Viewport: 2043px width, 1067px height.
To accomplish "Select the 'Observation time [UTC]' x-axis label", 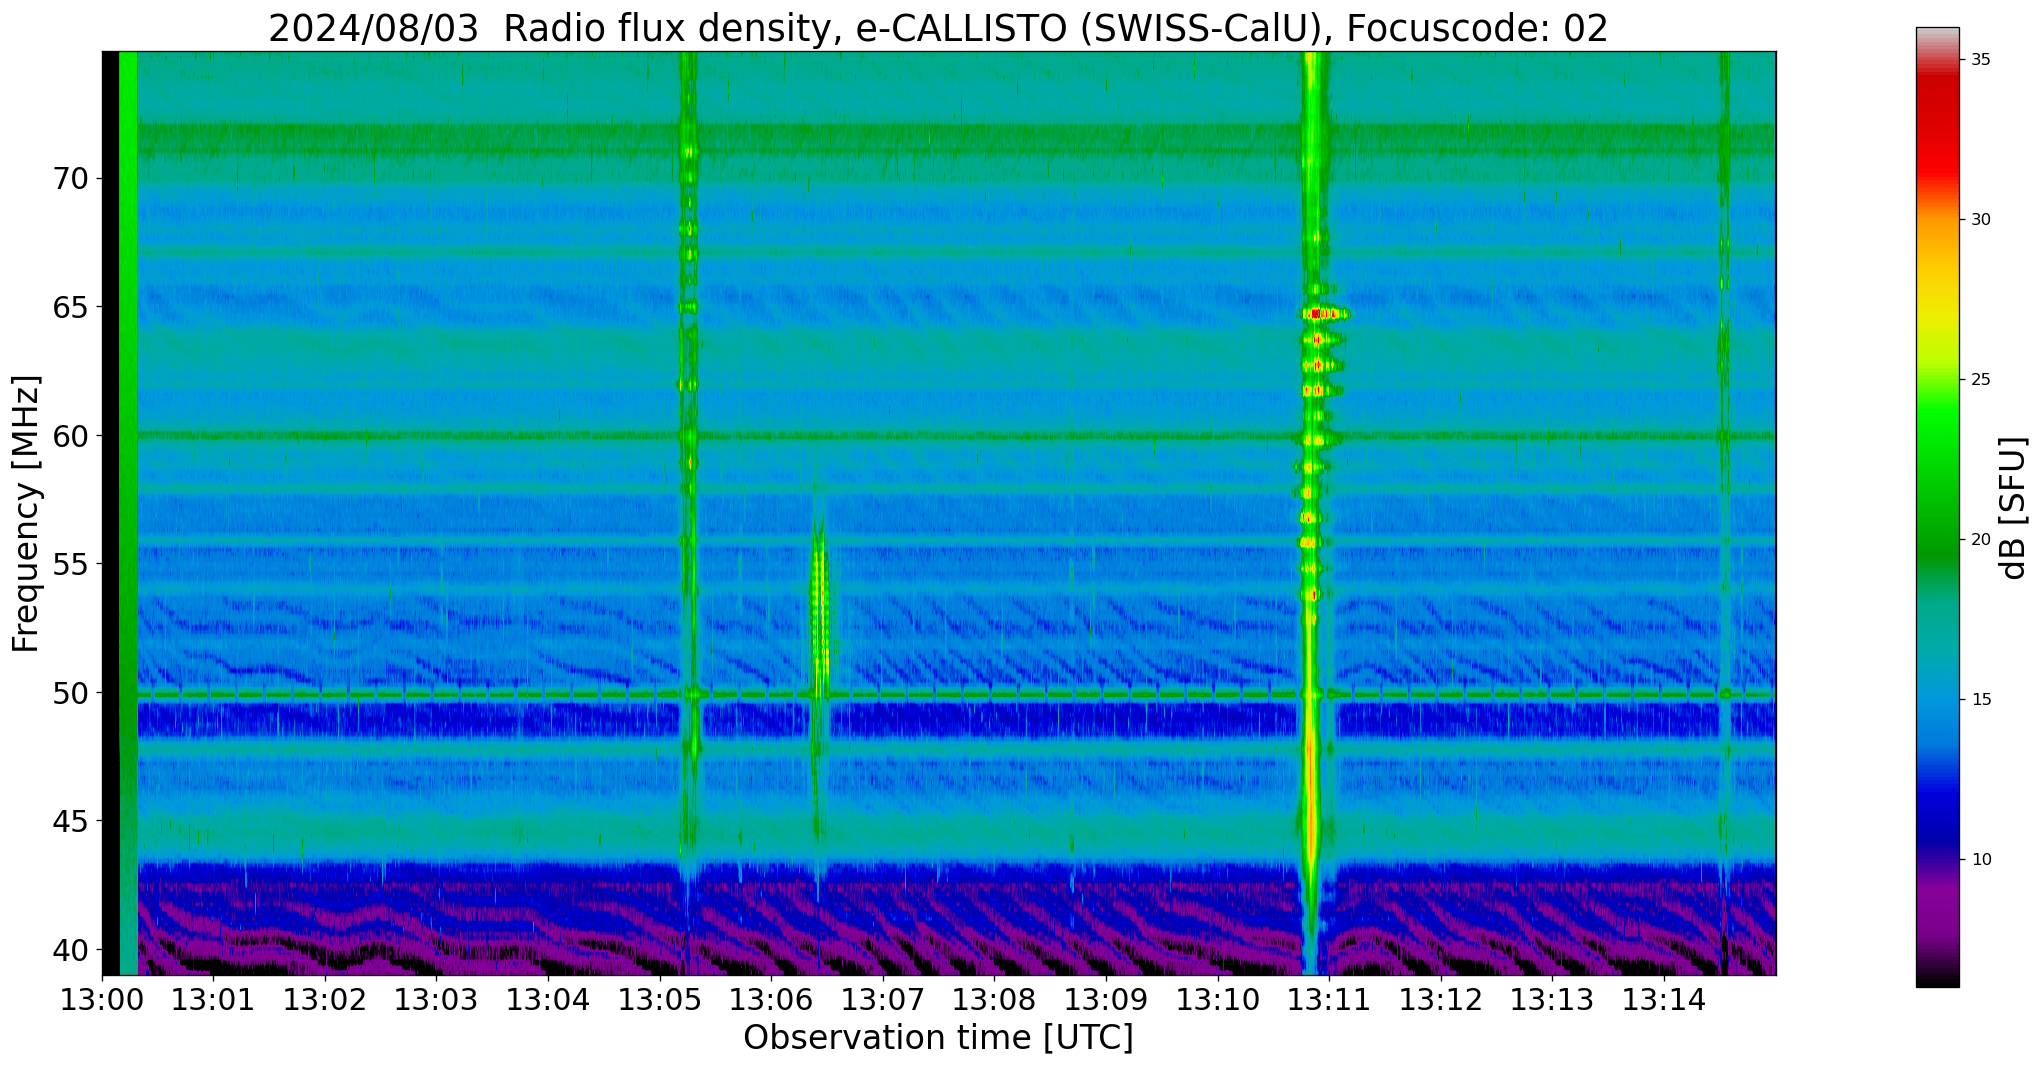I will [x=938, y=1038].
